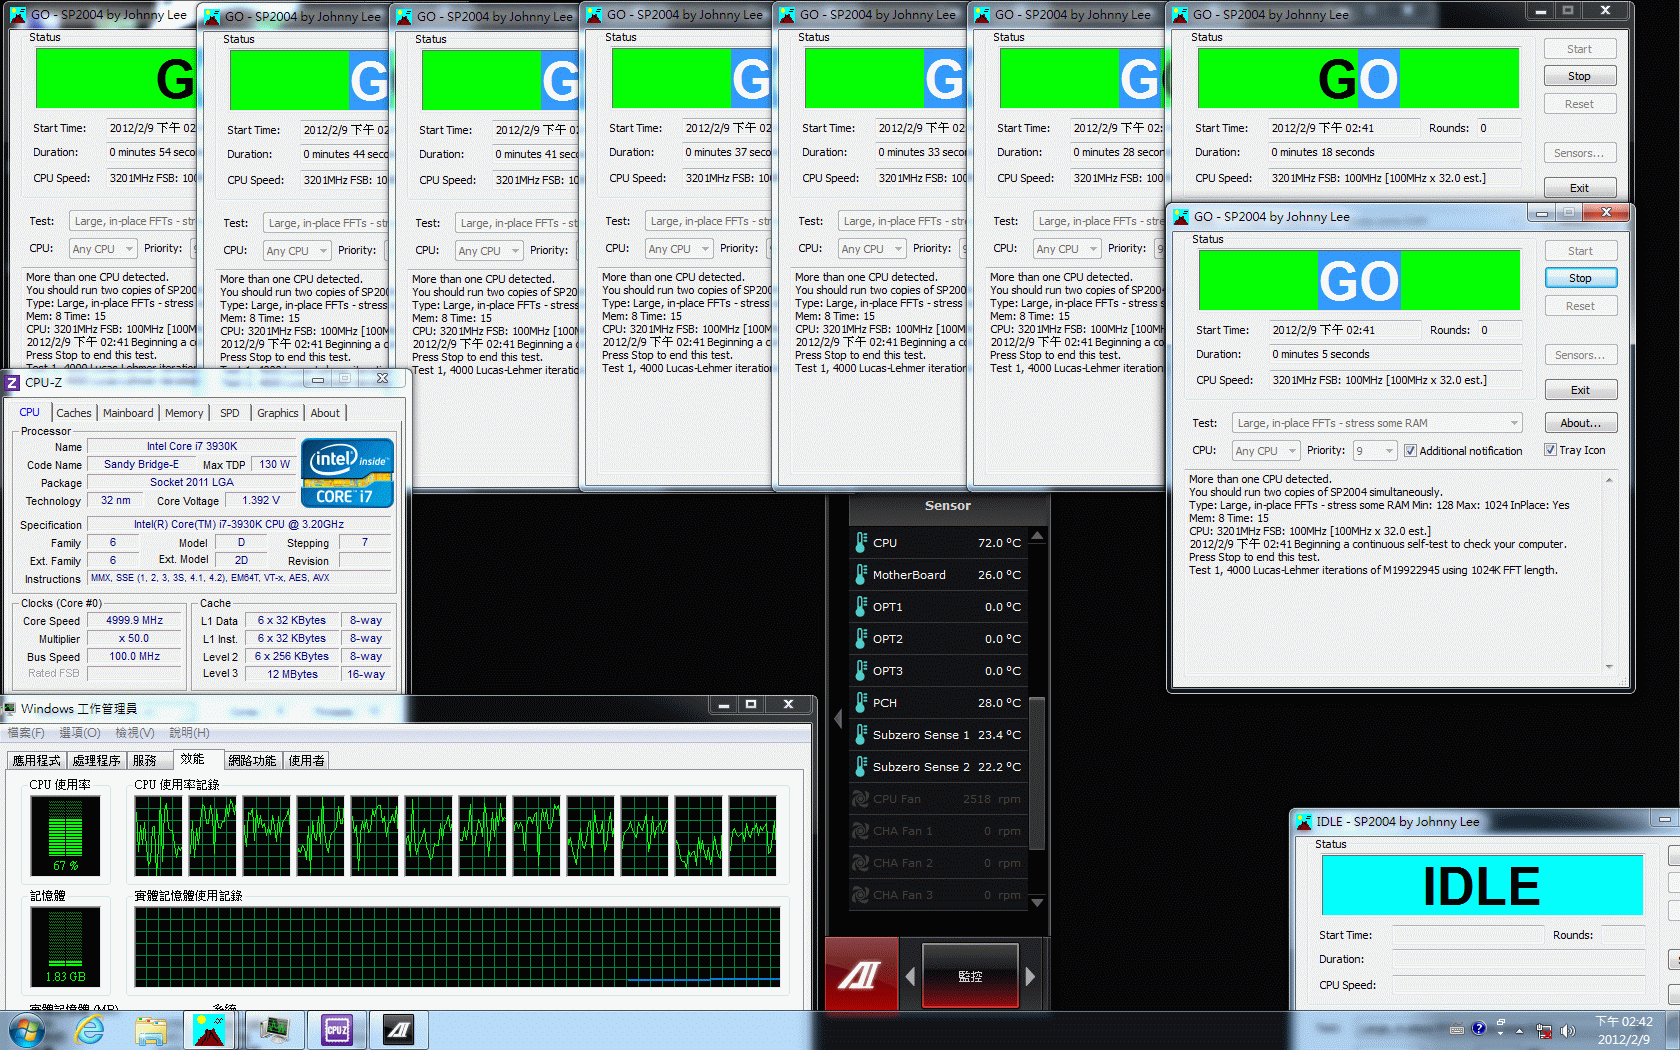Open volume speaker tray icon
This screenshot has height=1050, width=1680.
1567,1030
